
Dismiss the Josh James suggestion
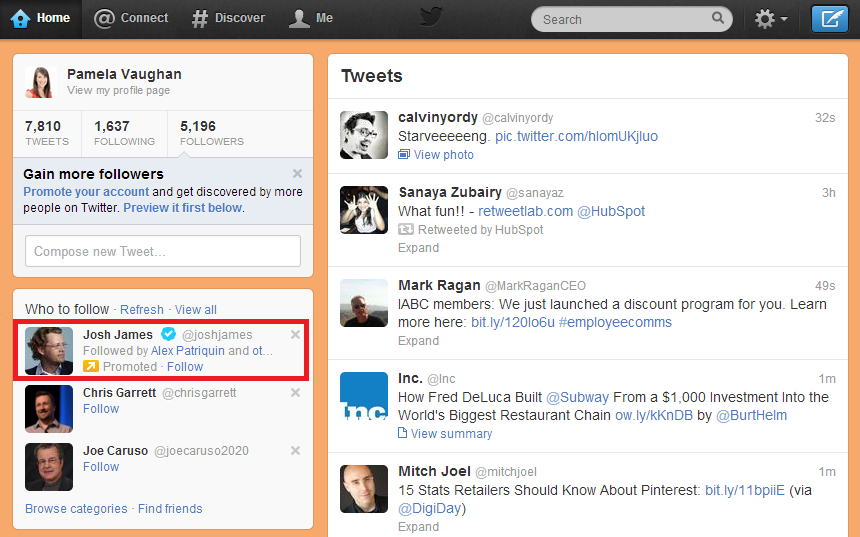[x=295, y=335]
